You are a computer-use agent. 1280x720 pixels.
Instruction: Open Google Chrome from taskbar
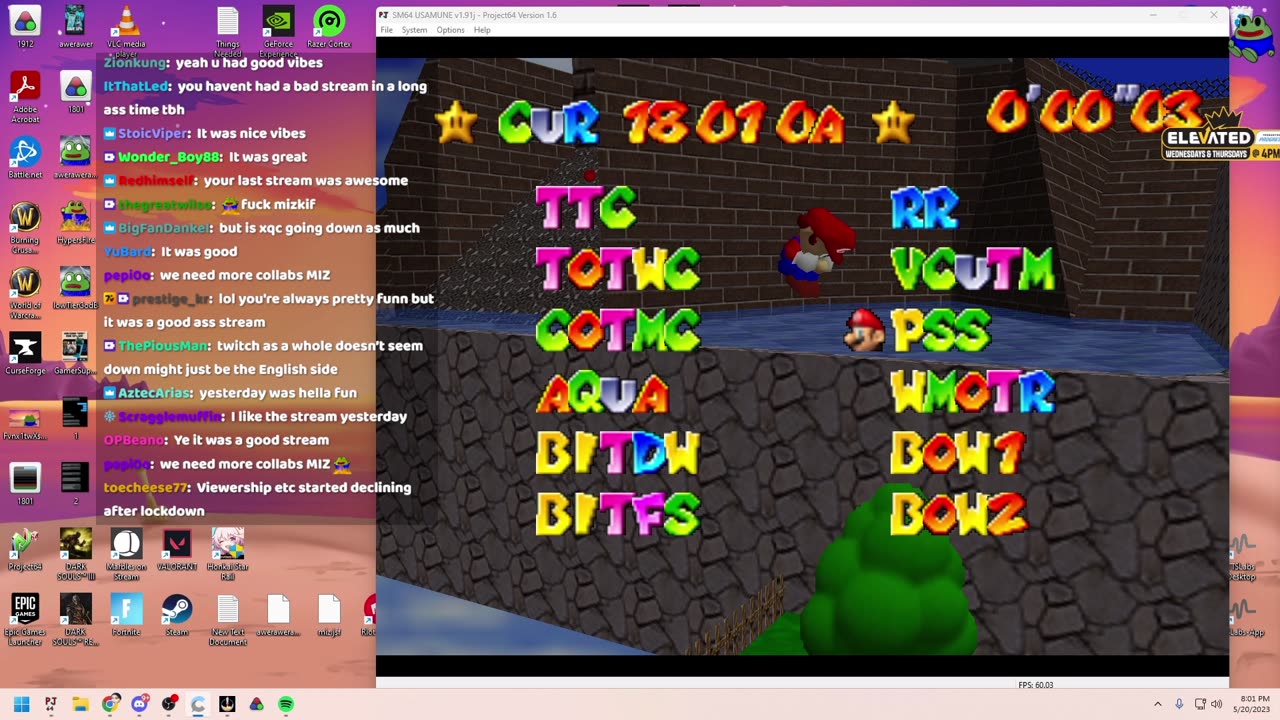[x=110, y=704]
